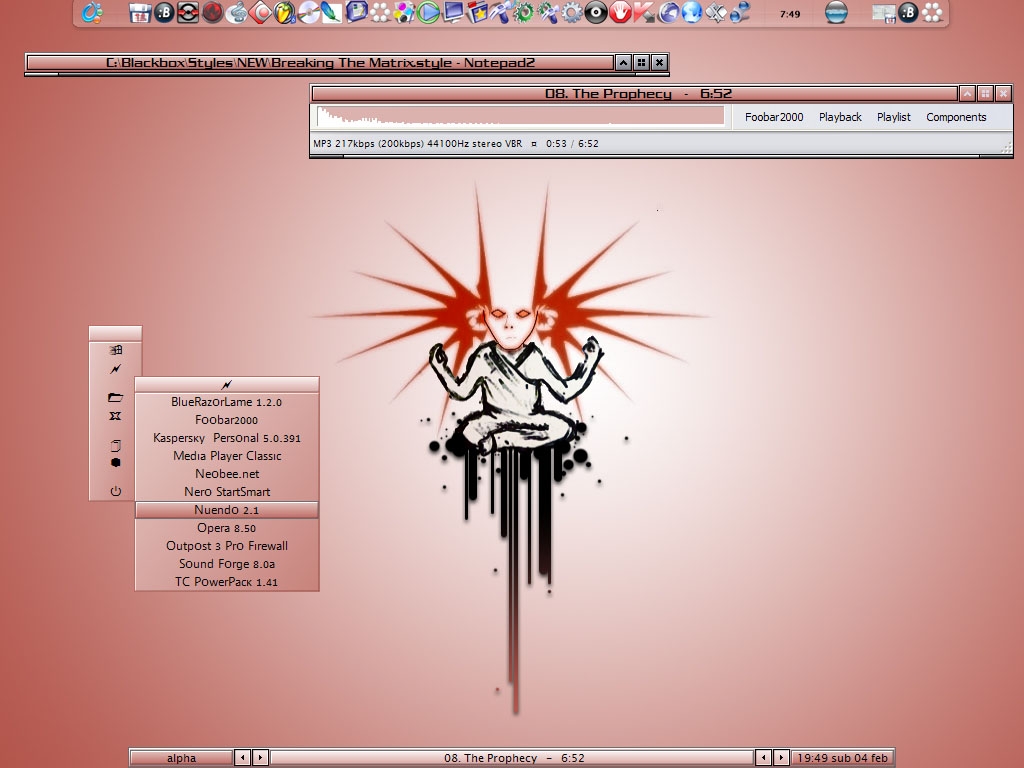Launch Foobar2000 from the programs menu
The image size is (1024, 768).
[227, 420]
